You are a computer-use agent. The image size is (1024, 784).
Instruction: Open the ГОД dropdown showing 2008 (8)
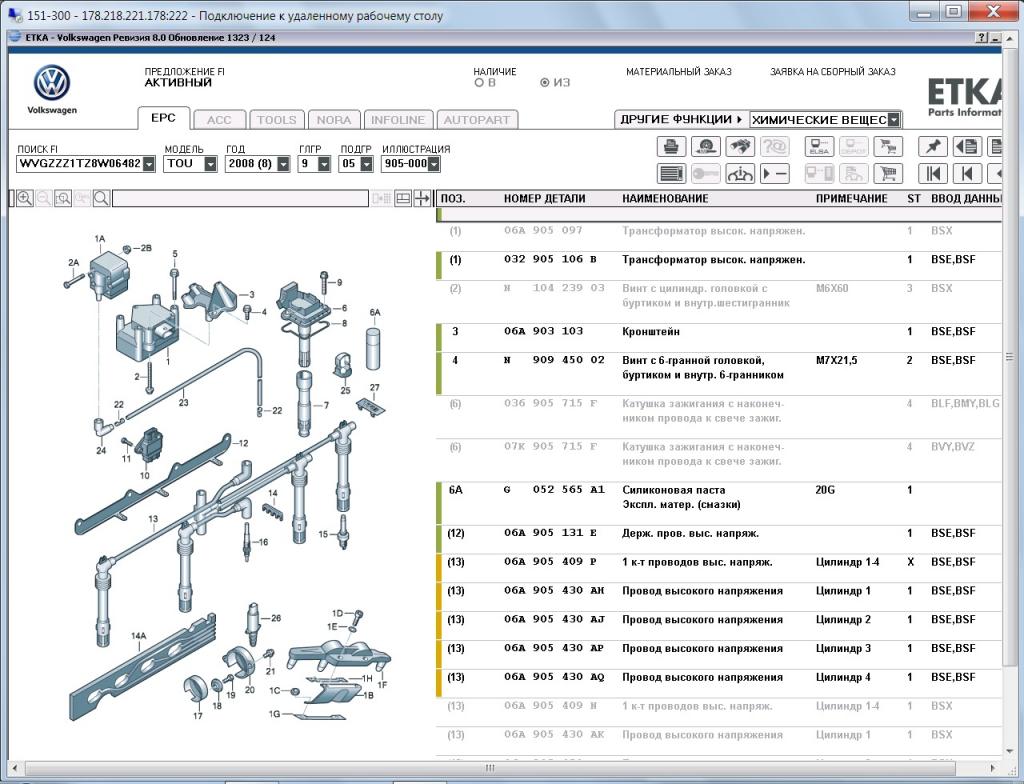tap(283, 164)
